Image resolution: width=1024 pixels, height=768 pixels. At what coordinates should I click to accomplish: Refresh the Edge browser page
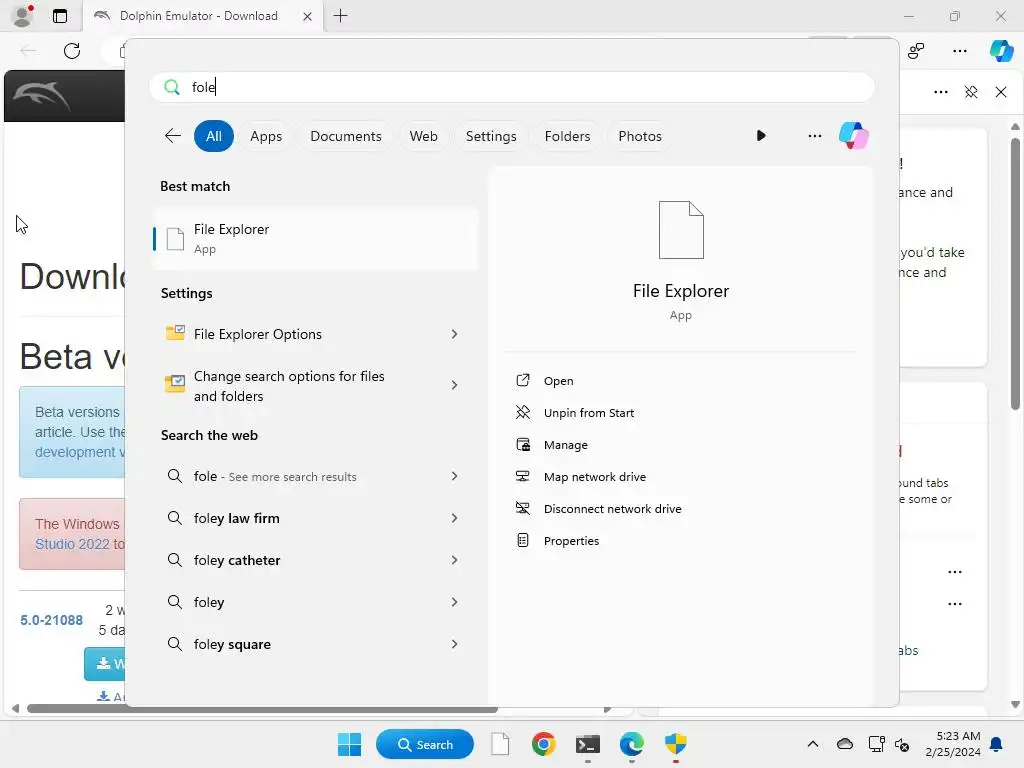coord(72,50)
